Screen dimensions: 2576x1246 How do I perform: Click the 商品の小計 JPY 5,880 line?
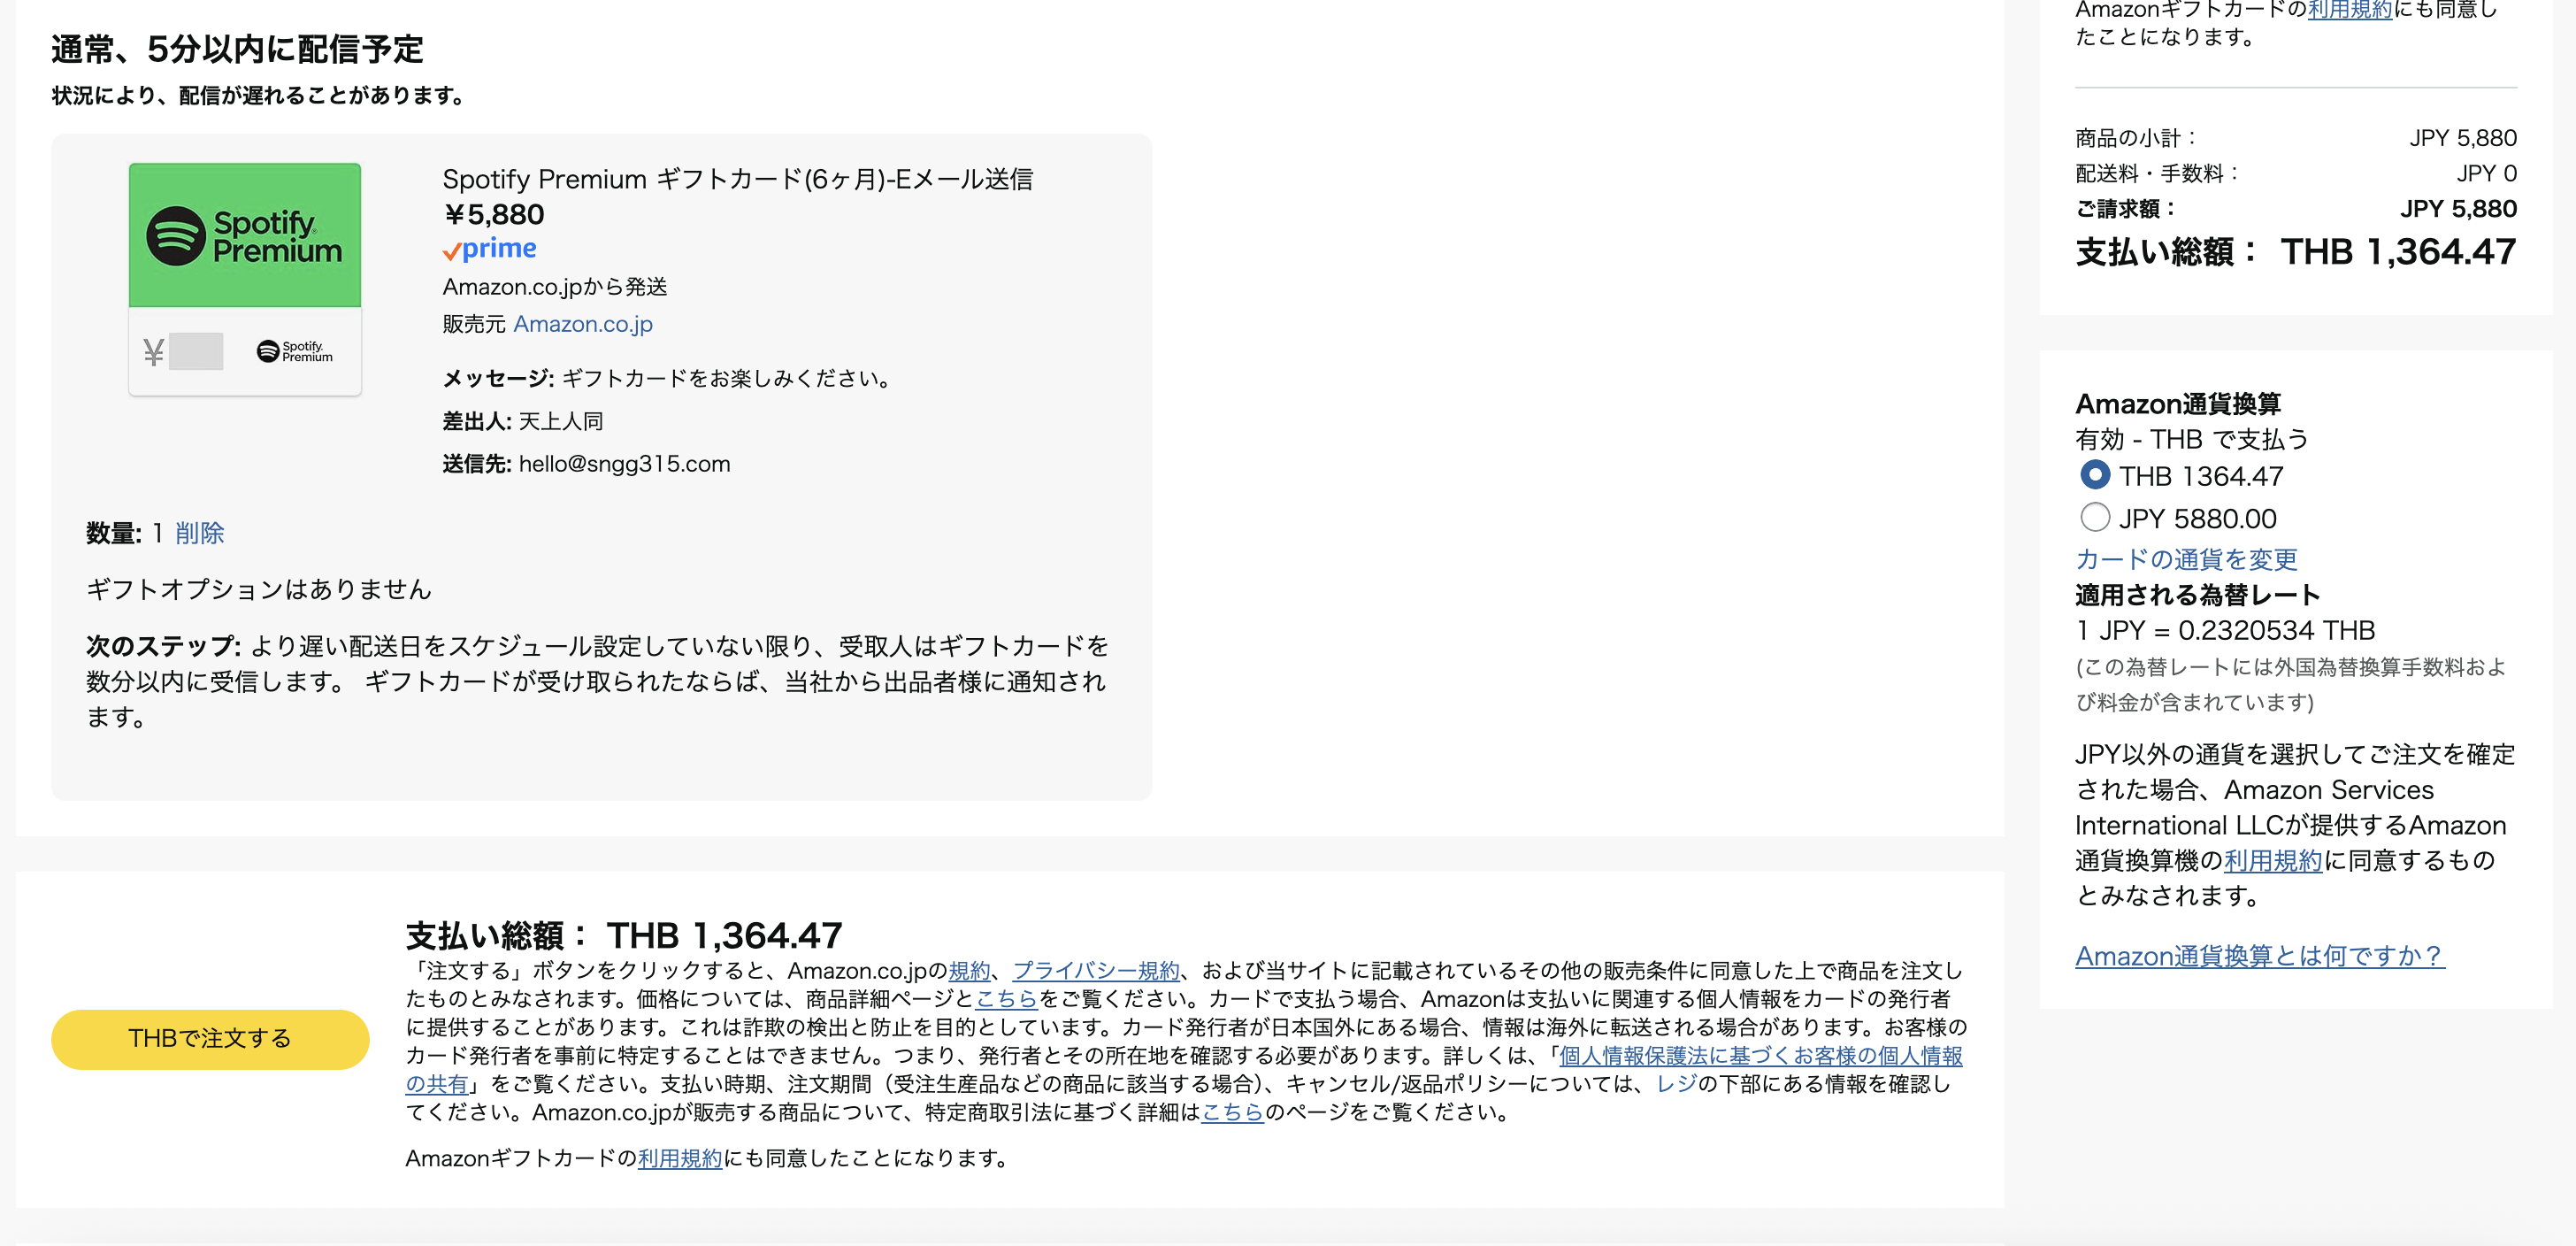2295,138
